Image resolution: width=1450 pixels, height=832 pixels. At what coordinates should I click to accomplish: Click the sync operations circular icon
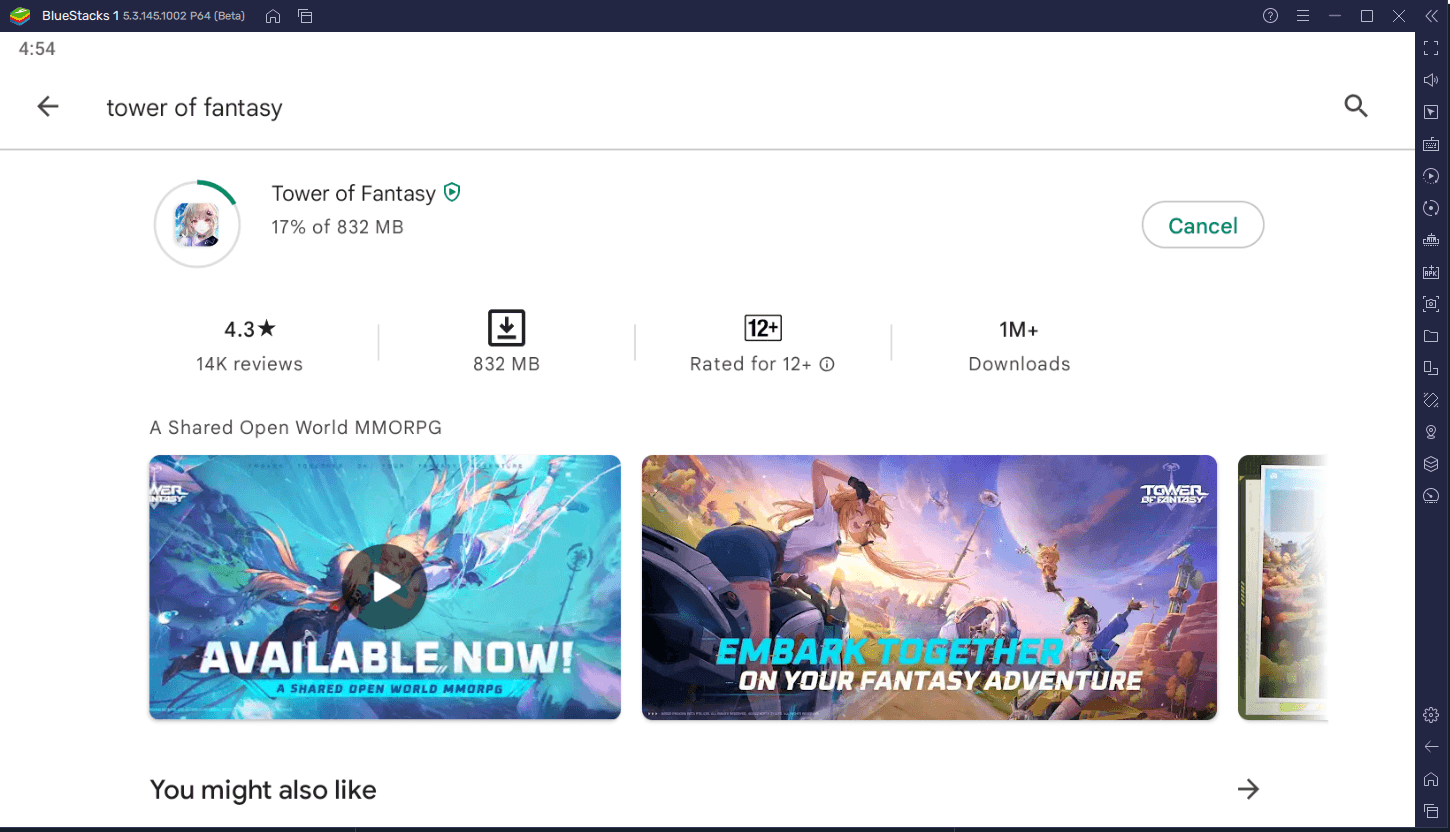click(x=1431, y=208)
